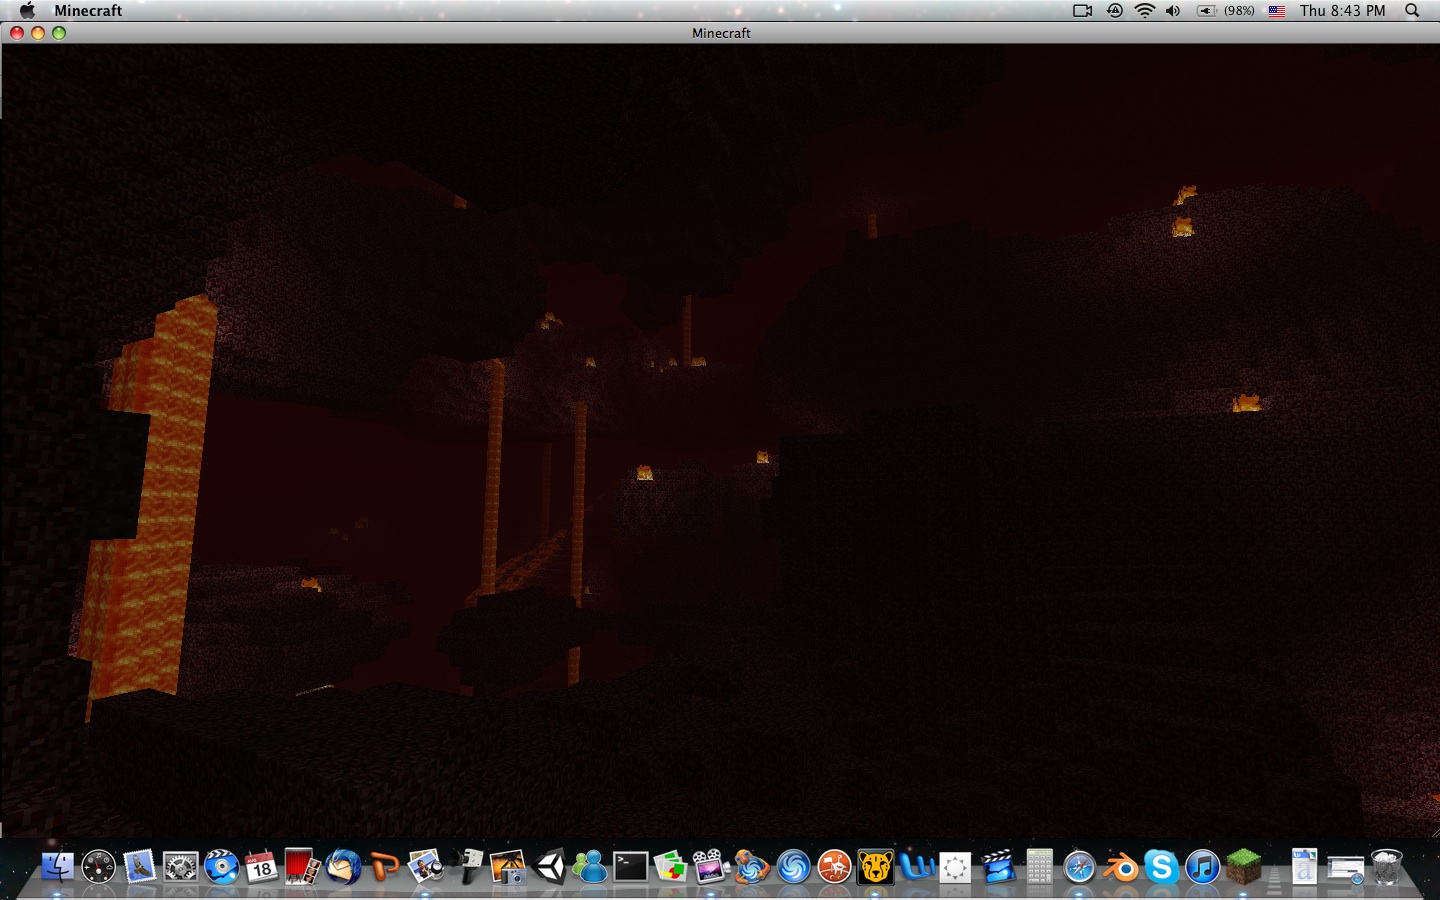
Task: Launch Minecraft from the grass block Dock icon
Action: coord(1242,867)
